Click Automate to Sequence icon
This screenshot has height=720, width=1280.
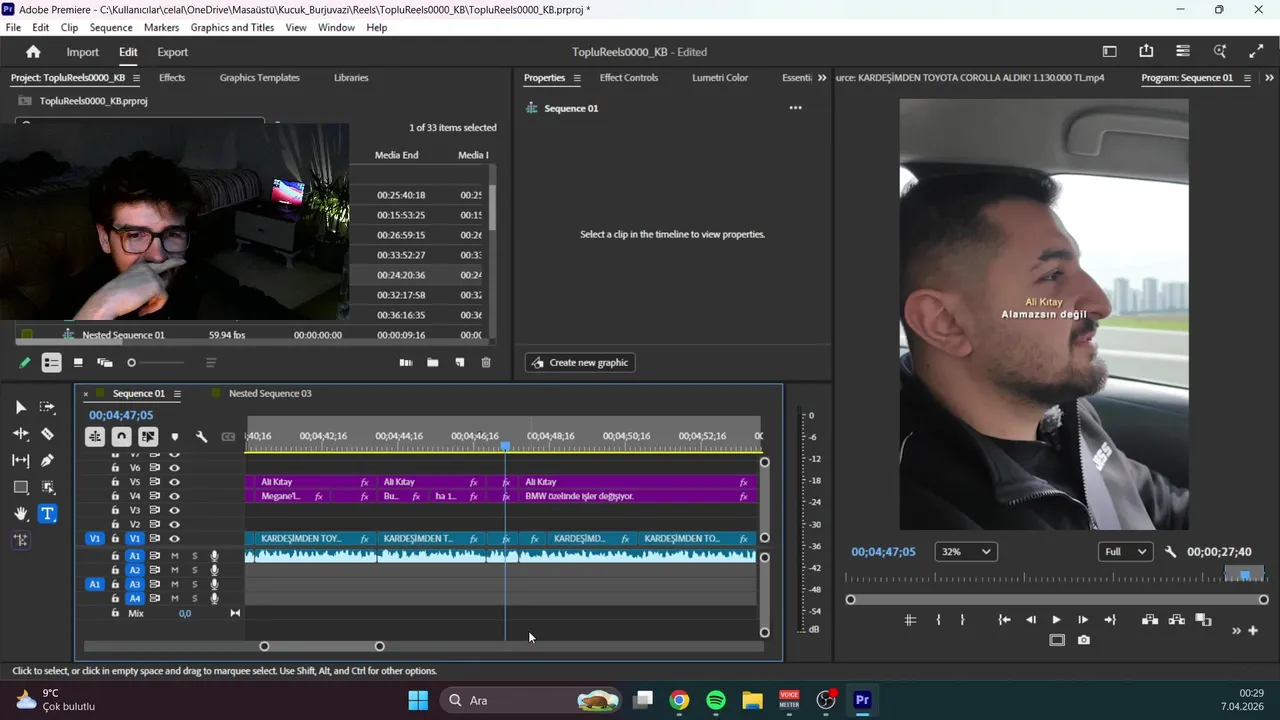click(406, 363)
